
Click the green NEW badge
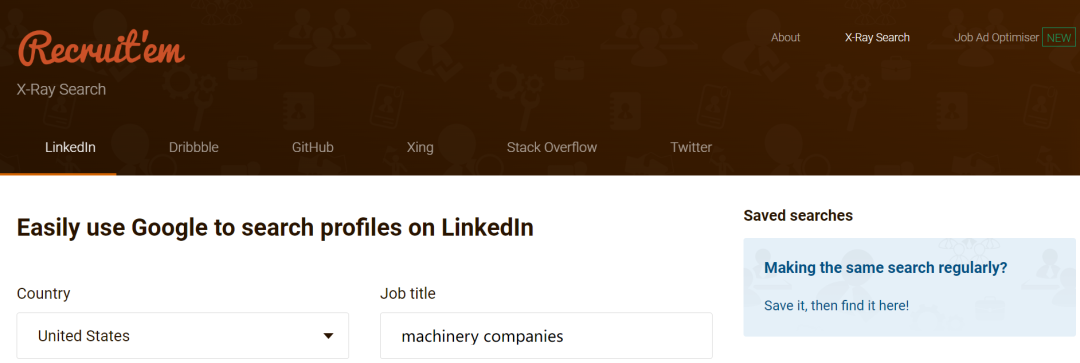coord(1059,37)
